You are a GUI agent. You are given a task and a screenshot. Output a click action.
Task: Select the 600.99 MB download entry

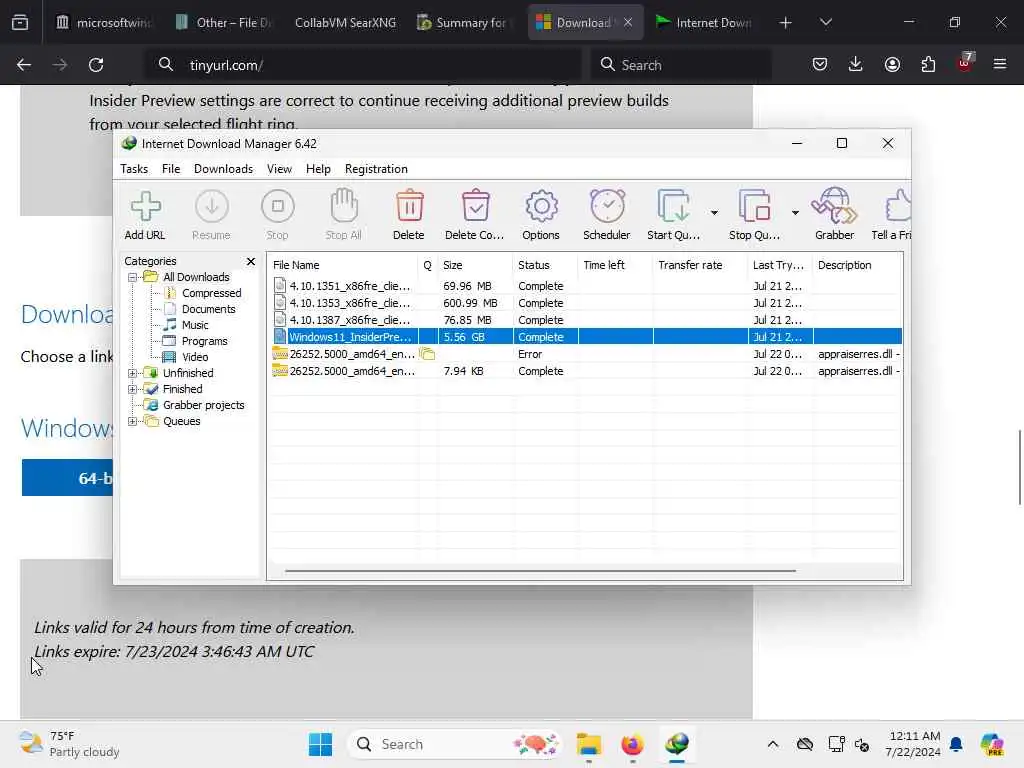tap(585, 303)
